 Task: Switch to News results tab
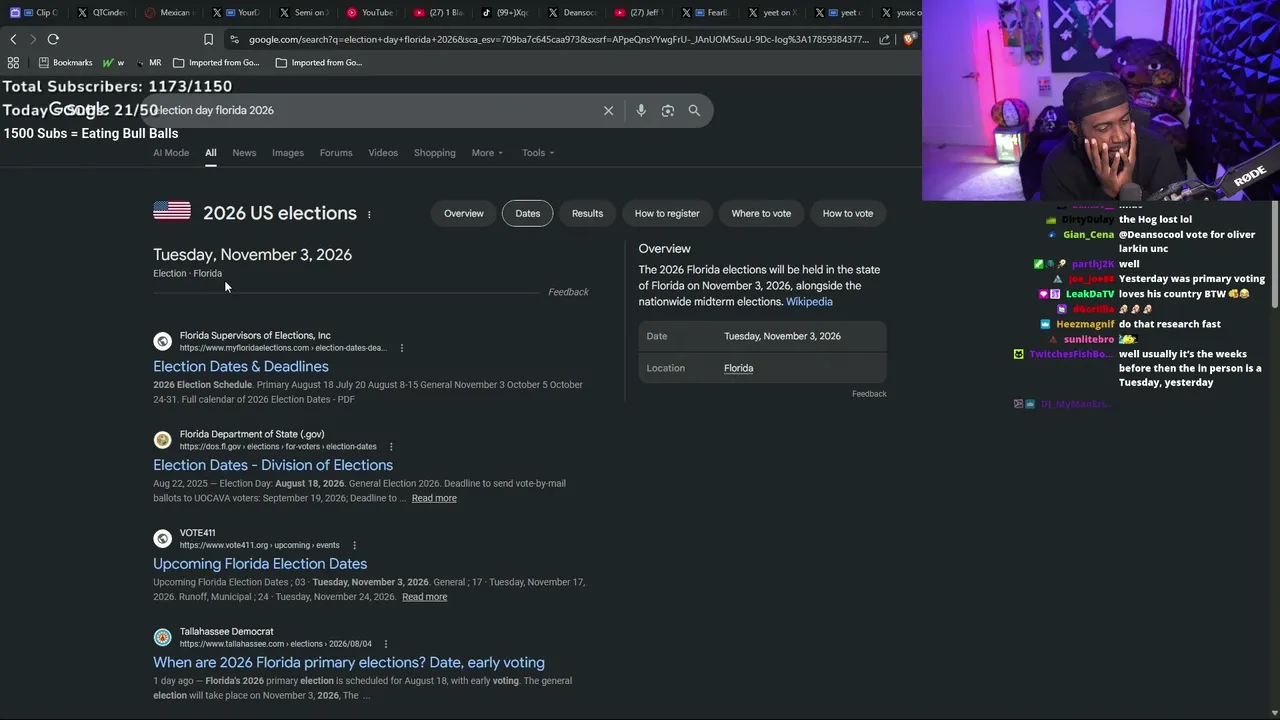coord(244,153)
